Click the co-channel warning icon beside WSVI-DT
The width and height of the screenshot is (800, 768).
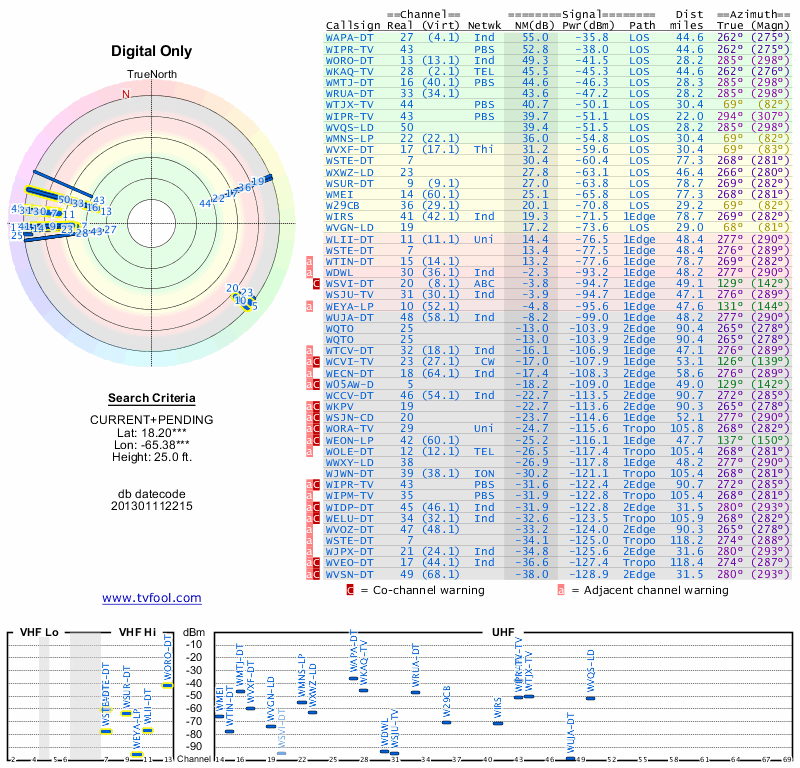(317, 283)
